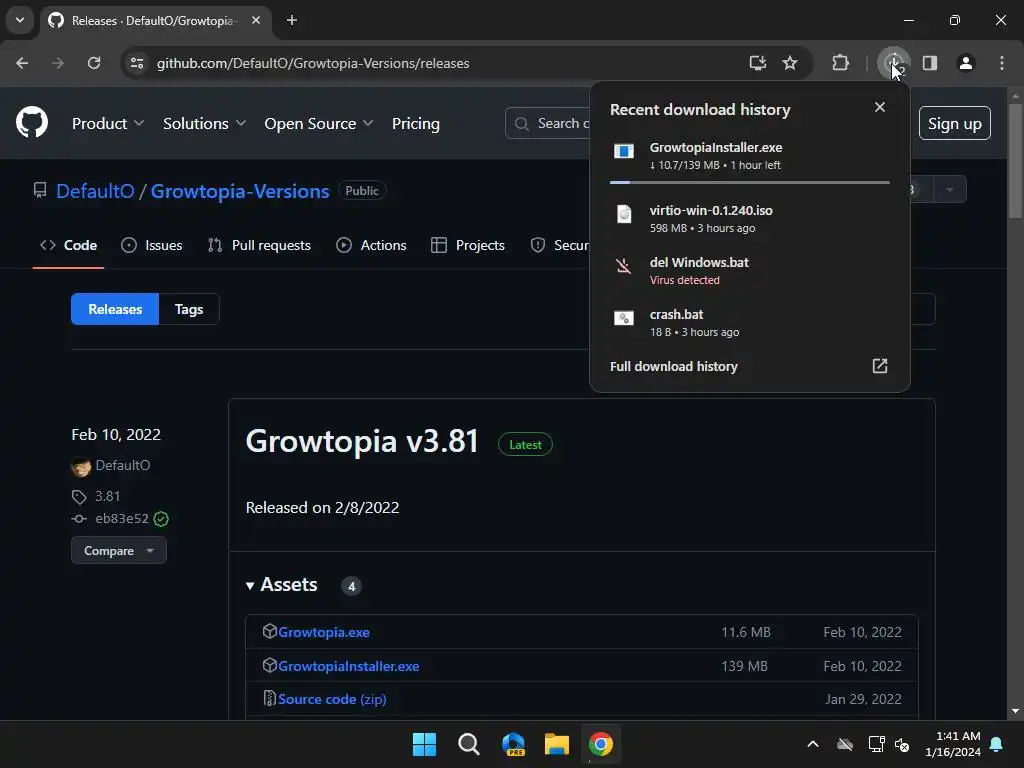Open Windows Start menu
1024x768 pixels.
tap(424, 744)
